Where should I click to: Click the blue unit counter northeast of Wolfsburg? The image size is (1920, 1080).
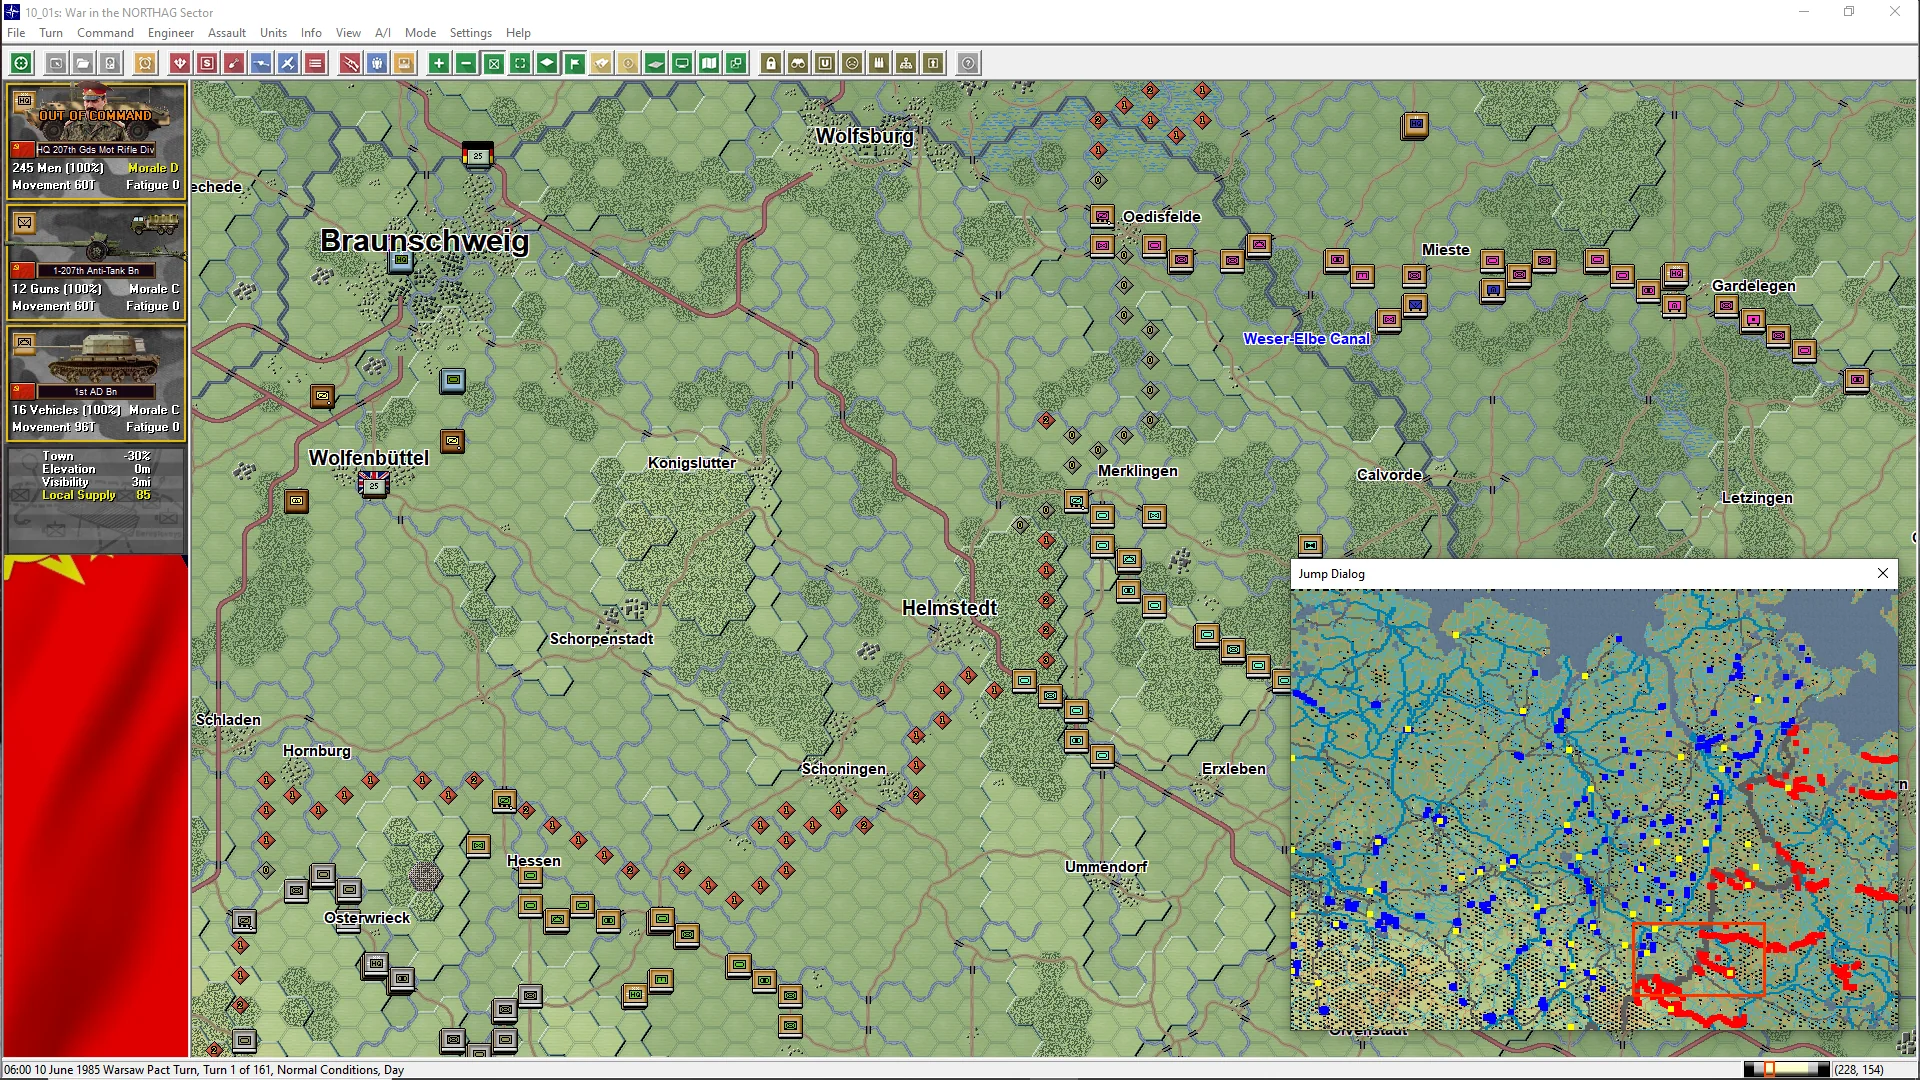click(x=1414, y=125)
